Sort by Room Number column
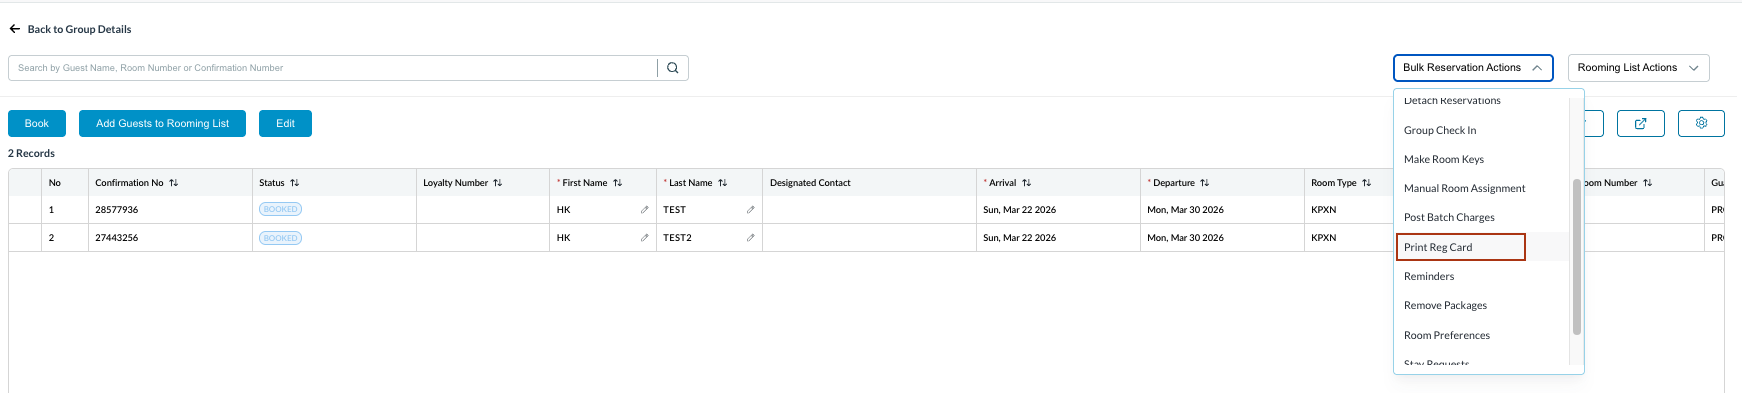The height and width of the screenshot is (393, 1742). click(1647, 183)
